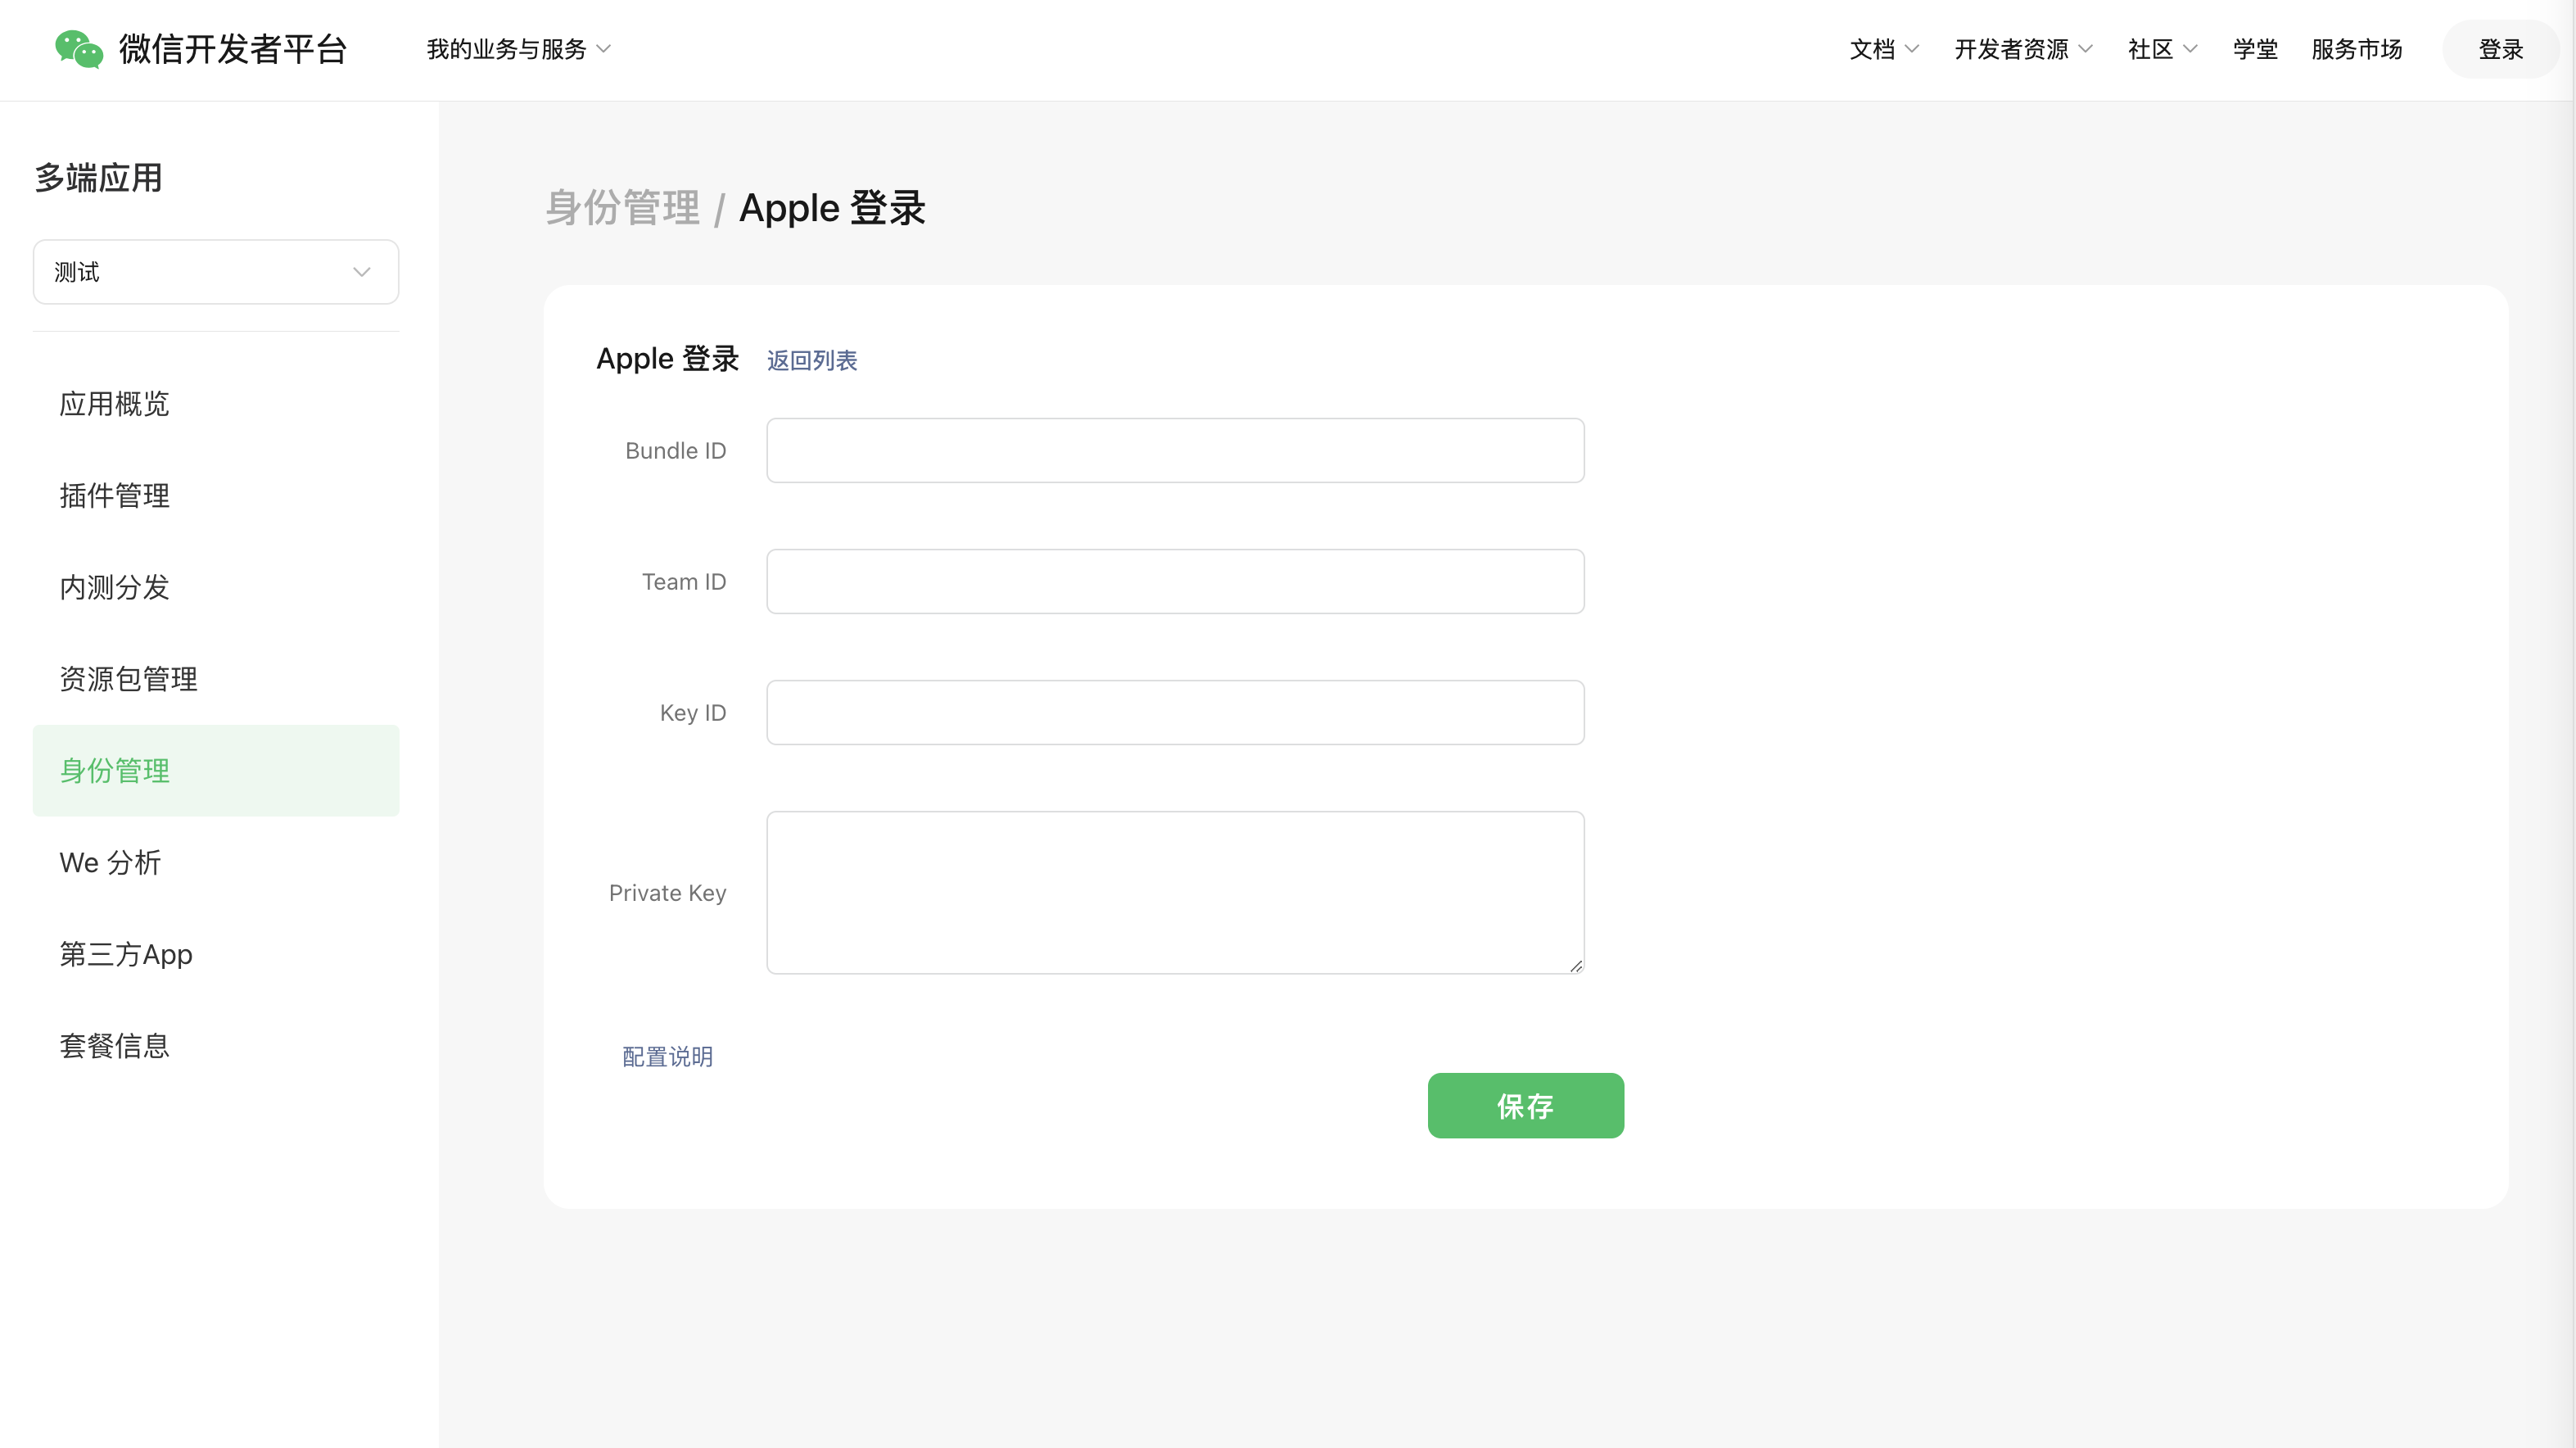This screenshot has height=1448, width=2576.
Task: Click the green 保存 button
Action: pos(1525,1105)
